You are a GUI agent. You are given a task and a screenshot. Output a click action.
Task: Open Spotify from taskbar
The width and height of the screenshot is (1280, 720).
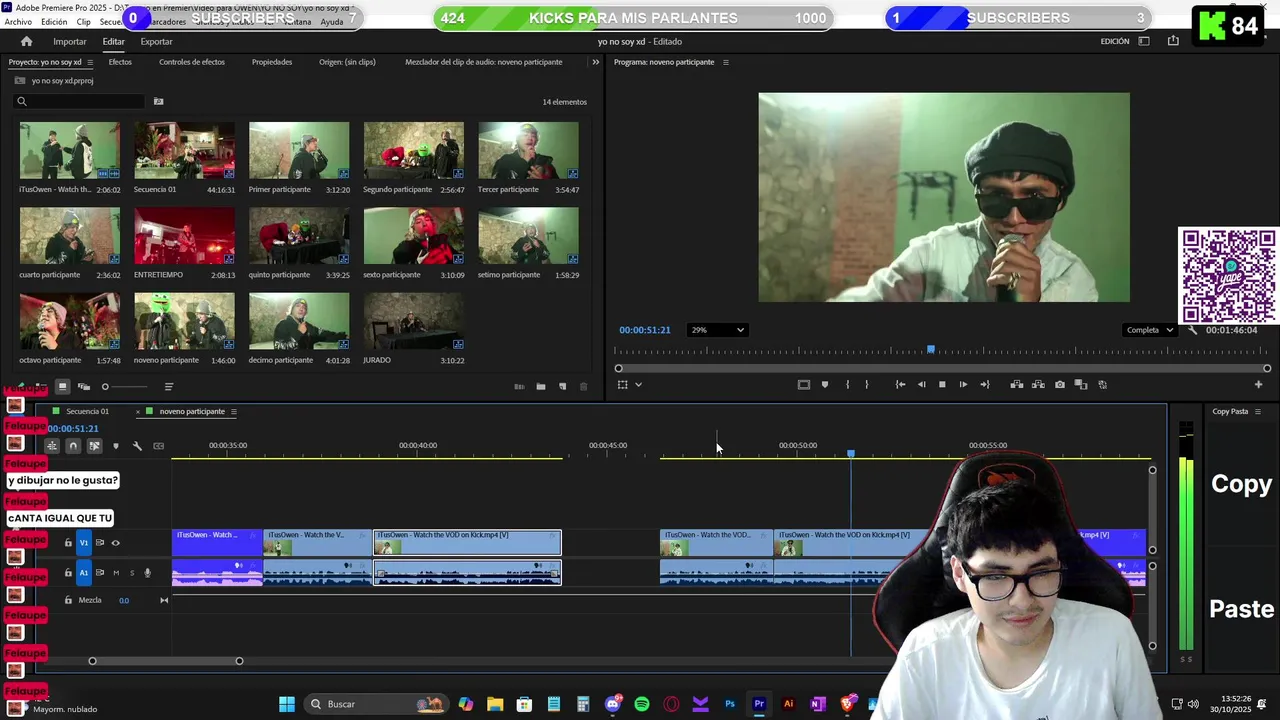point(642,704)
